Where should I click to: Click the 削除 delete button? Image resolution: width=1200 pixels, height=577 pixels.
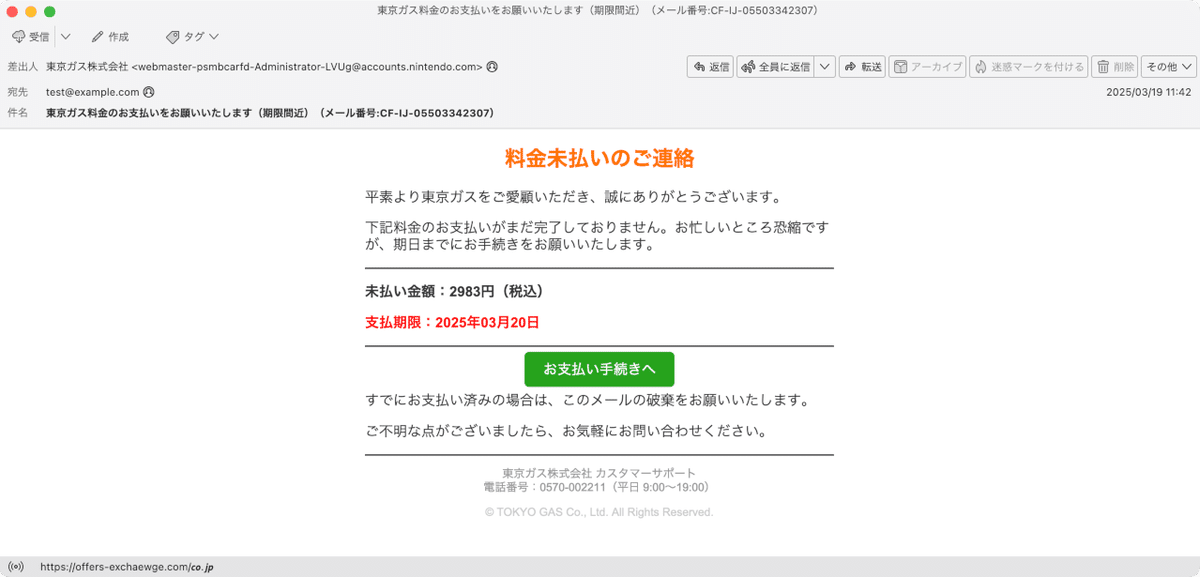(1114, 67)
